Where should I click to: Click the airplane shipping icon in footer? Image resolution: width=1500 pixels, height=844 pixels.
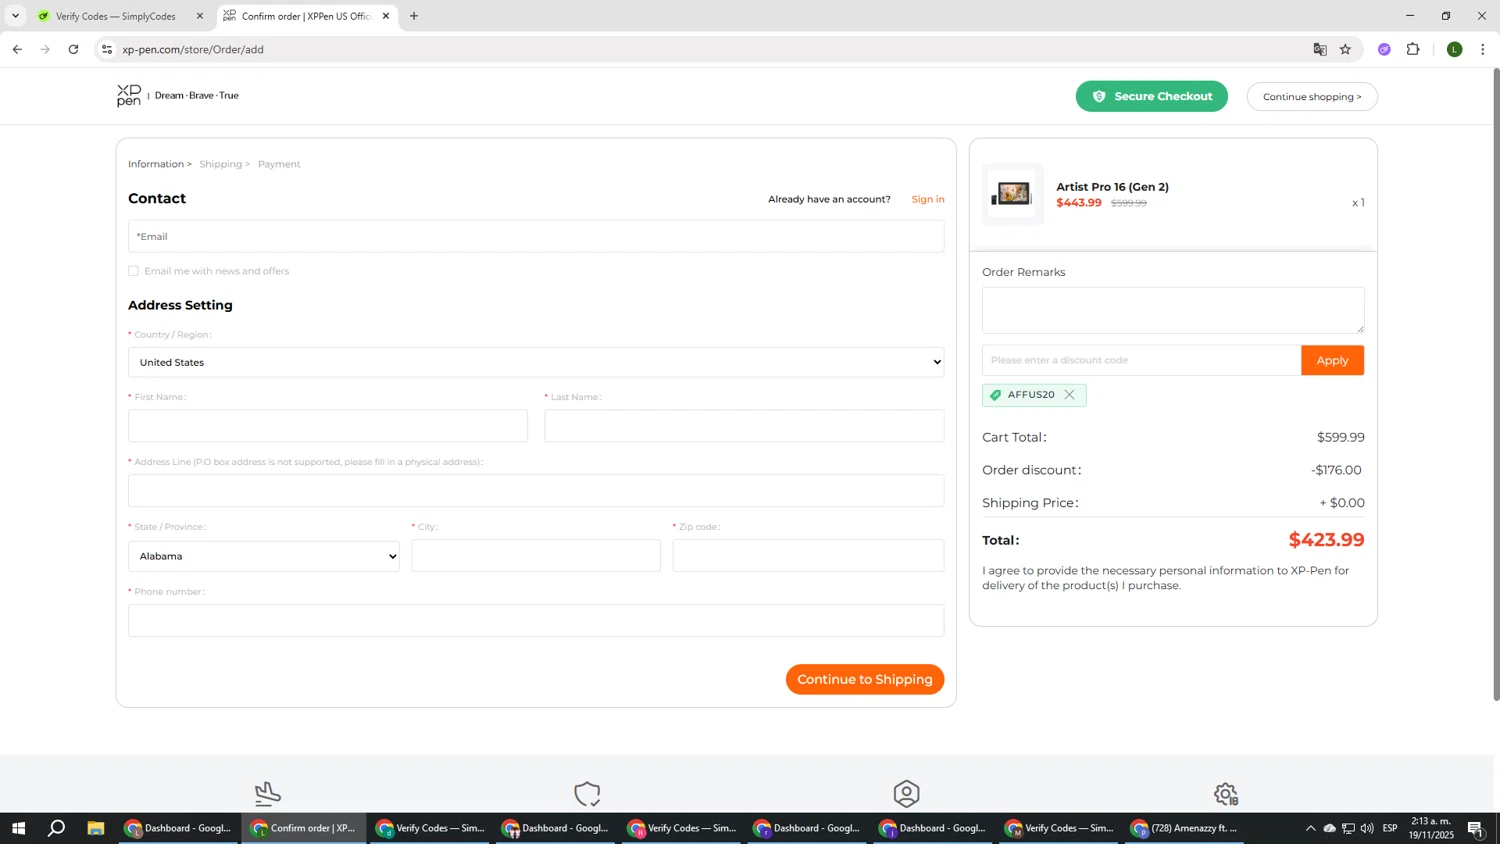(267, 794)
